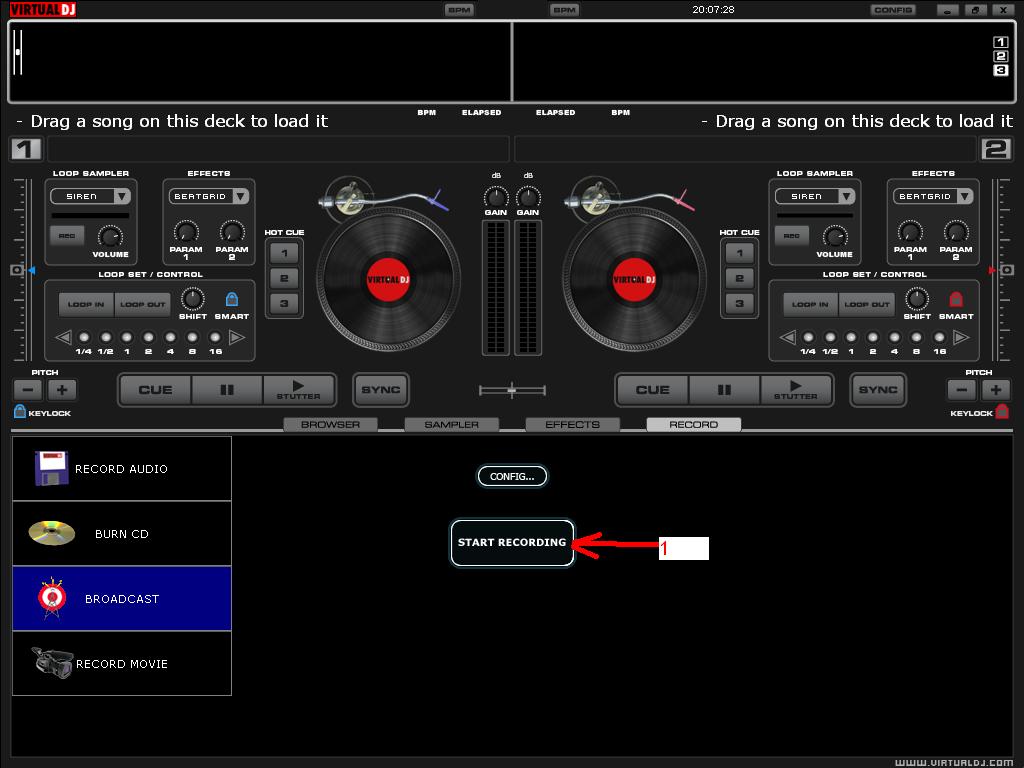Choose the Burn CD disc icon

click(x=52, y=533)
